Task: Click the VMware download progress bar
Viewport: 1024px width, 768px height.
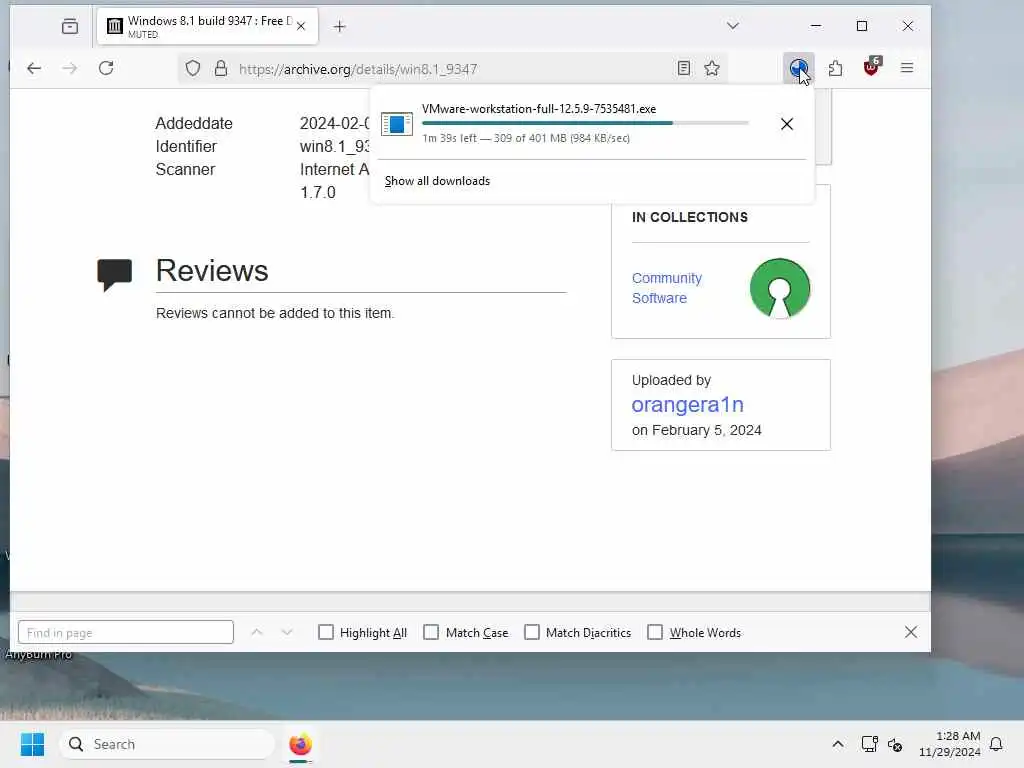Action: [585, 123]
